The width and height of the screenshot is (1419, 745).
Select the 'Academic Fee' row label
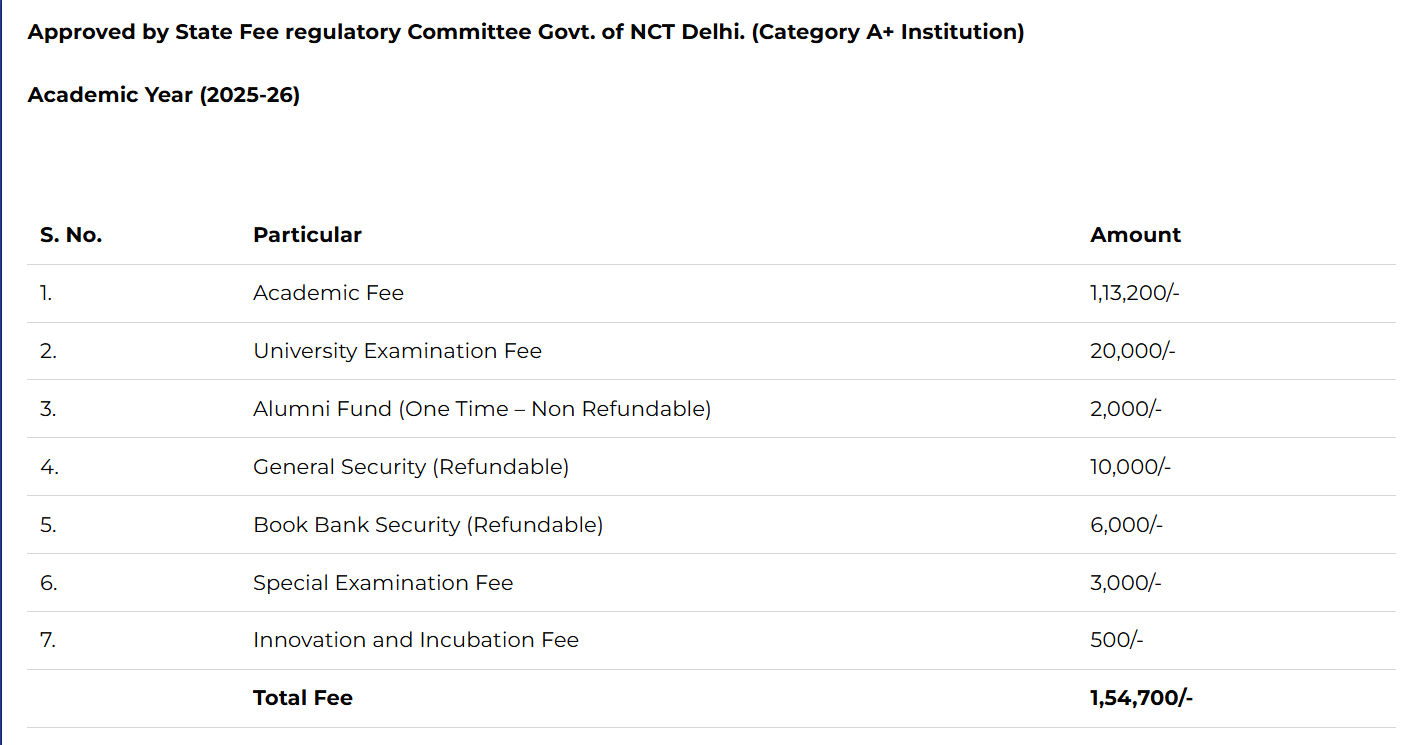point(328,293)
